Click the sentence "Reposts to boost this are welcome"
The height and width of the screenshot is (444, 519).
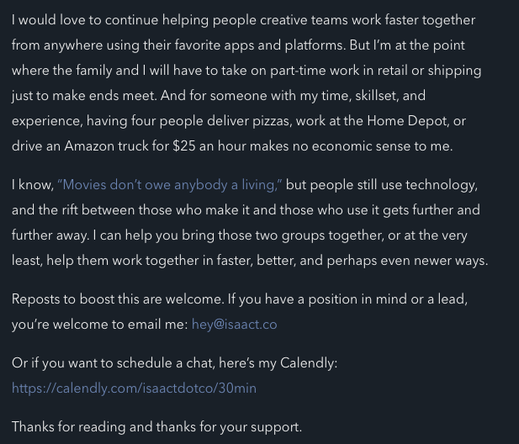118,299
